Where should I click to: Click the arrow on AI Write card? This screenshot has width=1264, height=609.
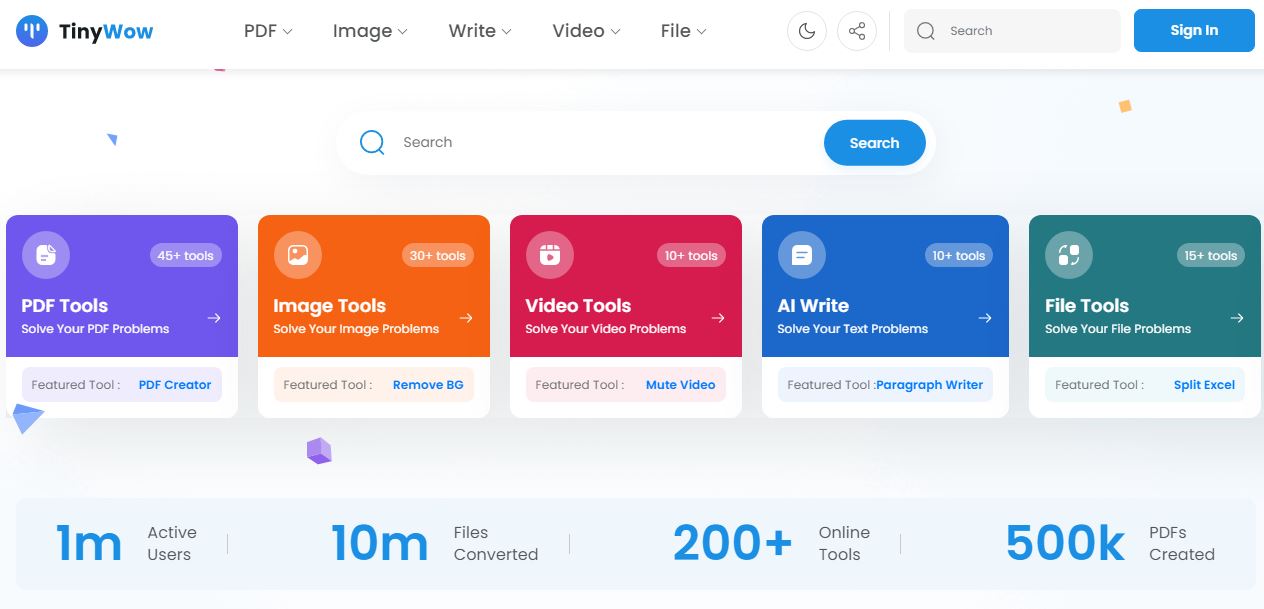click(985, 318)
